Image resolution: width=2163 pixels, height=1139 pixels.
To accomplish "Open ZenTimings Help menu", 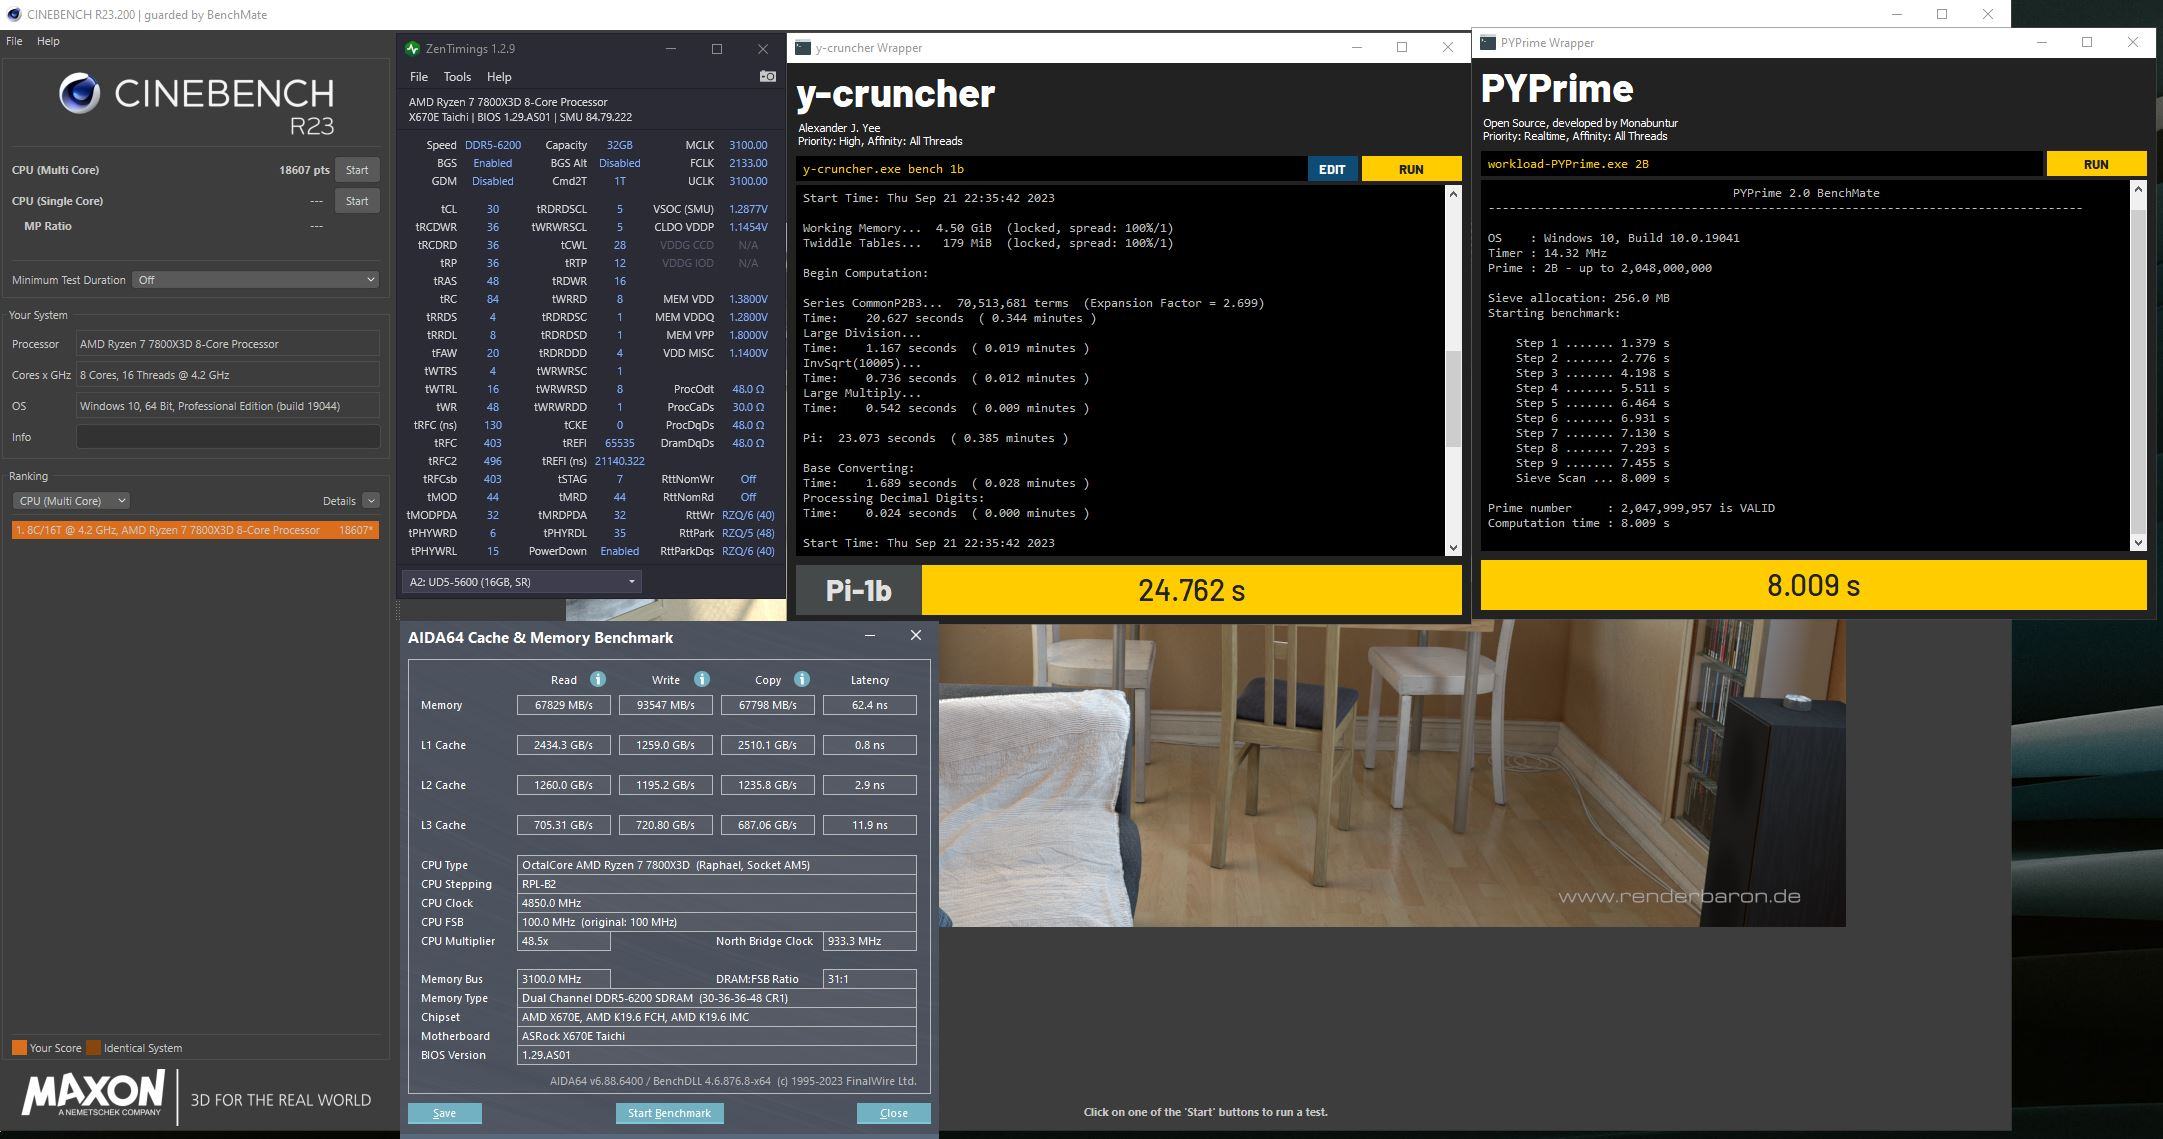I will (499, 76).
